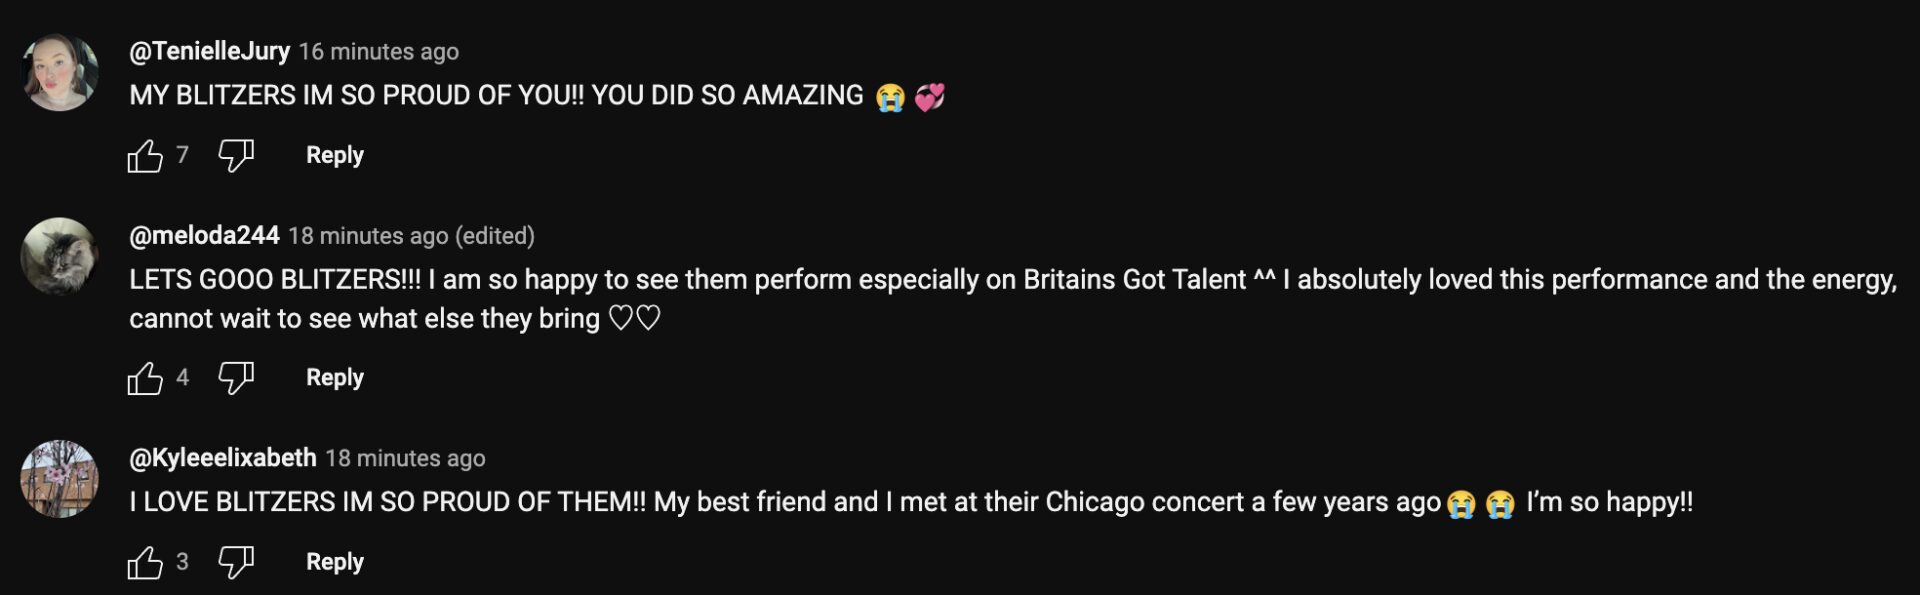Open the "18 minutes ago (edited)" timestamp
Viewport: 1920px width, 595px height.
point(411,236)
